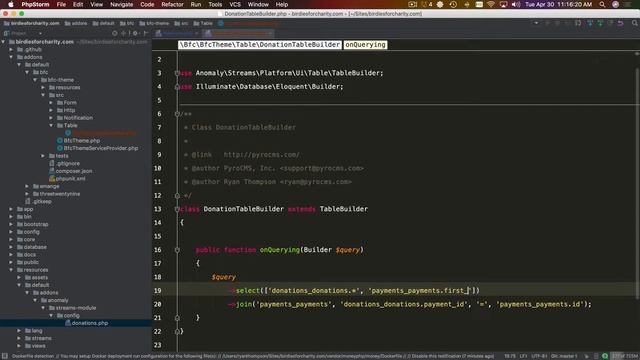Click UTF-8 encoding in status bar
Viewport: 640px width, 360px height.
pyautogui.click(x=539, y=356)
